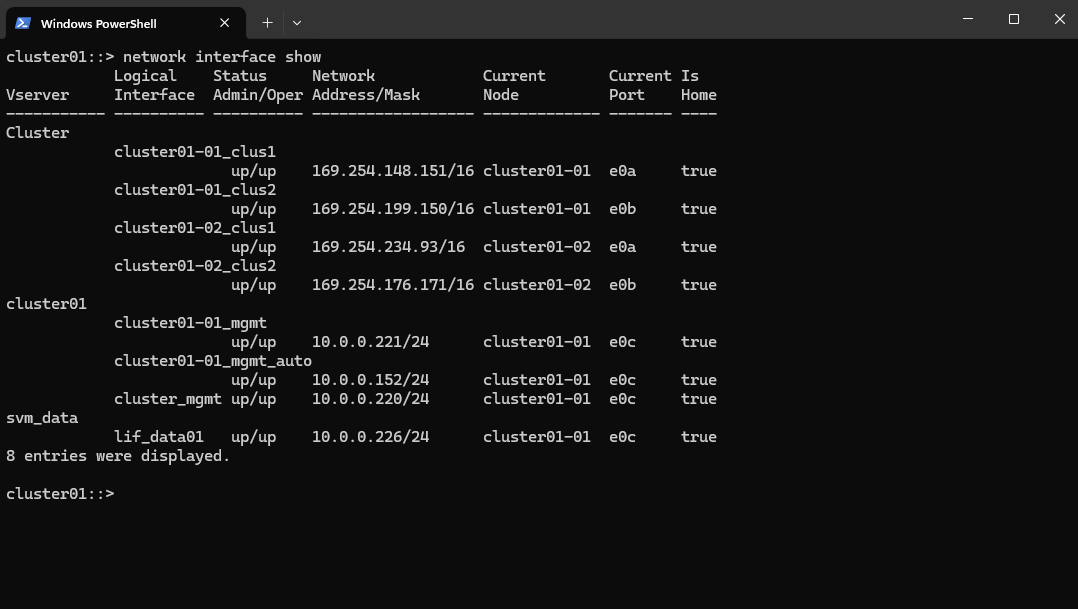Image resolution: width=1078 pixels, height=609 pixels.
Task: Expand the terminal profiles dropdown chevron
Action: pyautogui.click(x=297, y=23)
